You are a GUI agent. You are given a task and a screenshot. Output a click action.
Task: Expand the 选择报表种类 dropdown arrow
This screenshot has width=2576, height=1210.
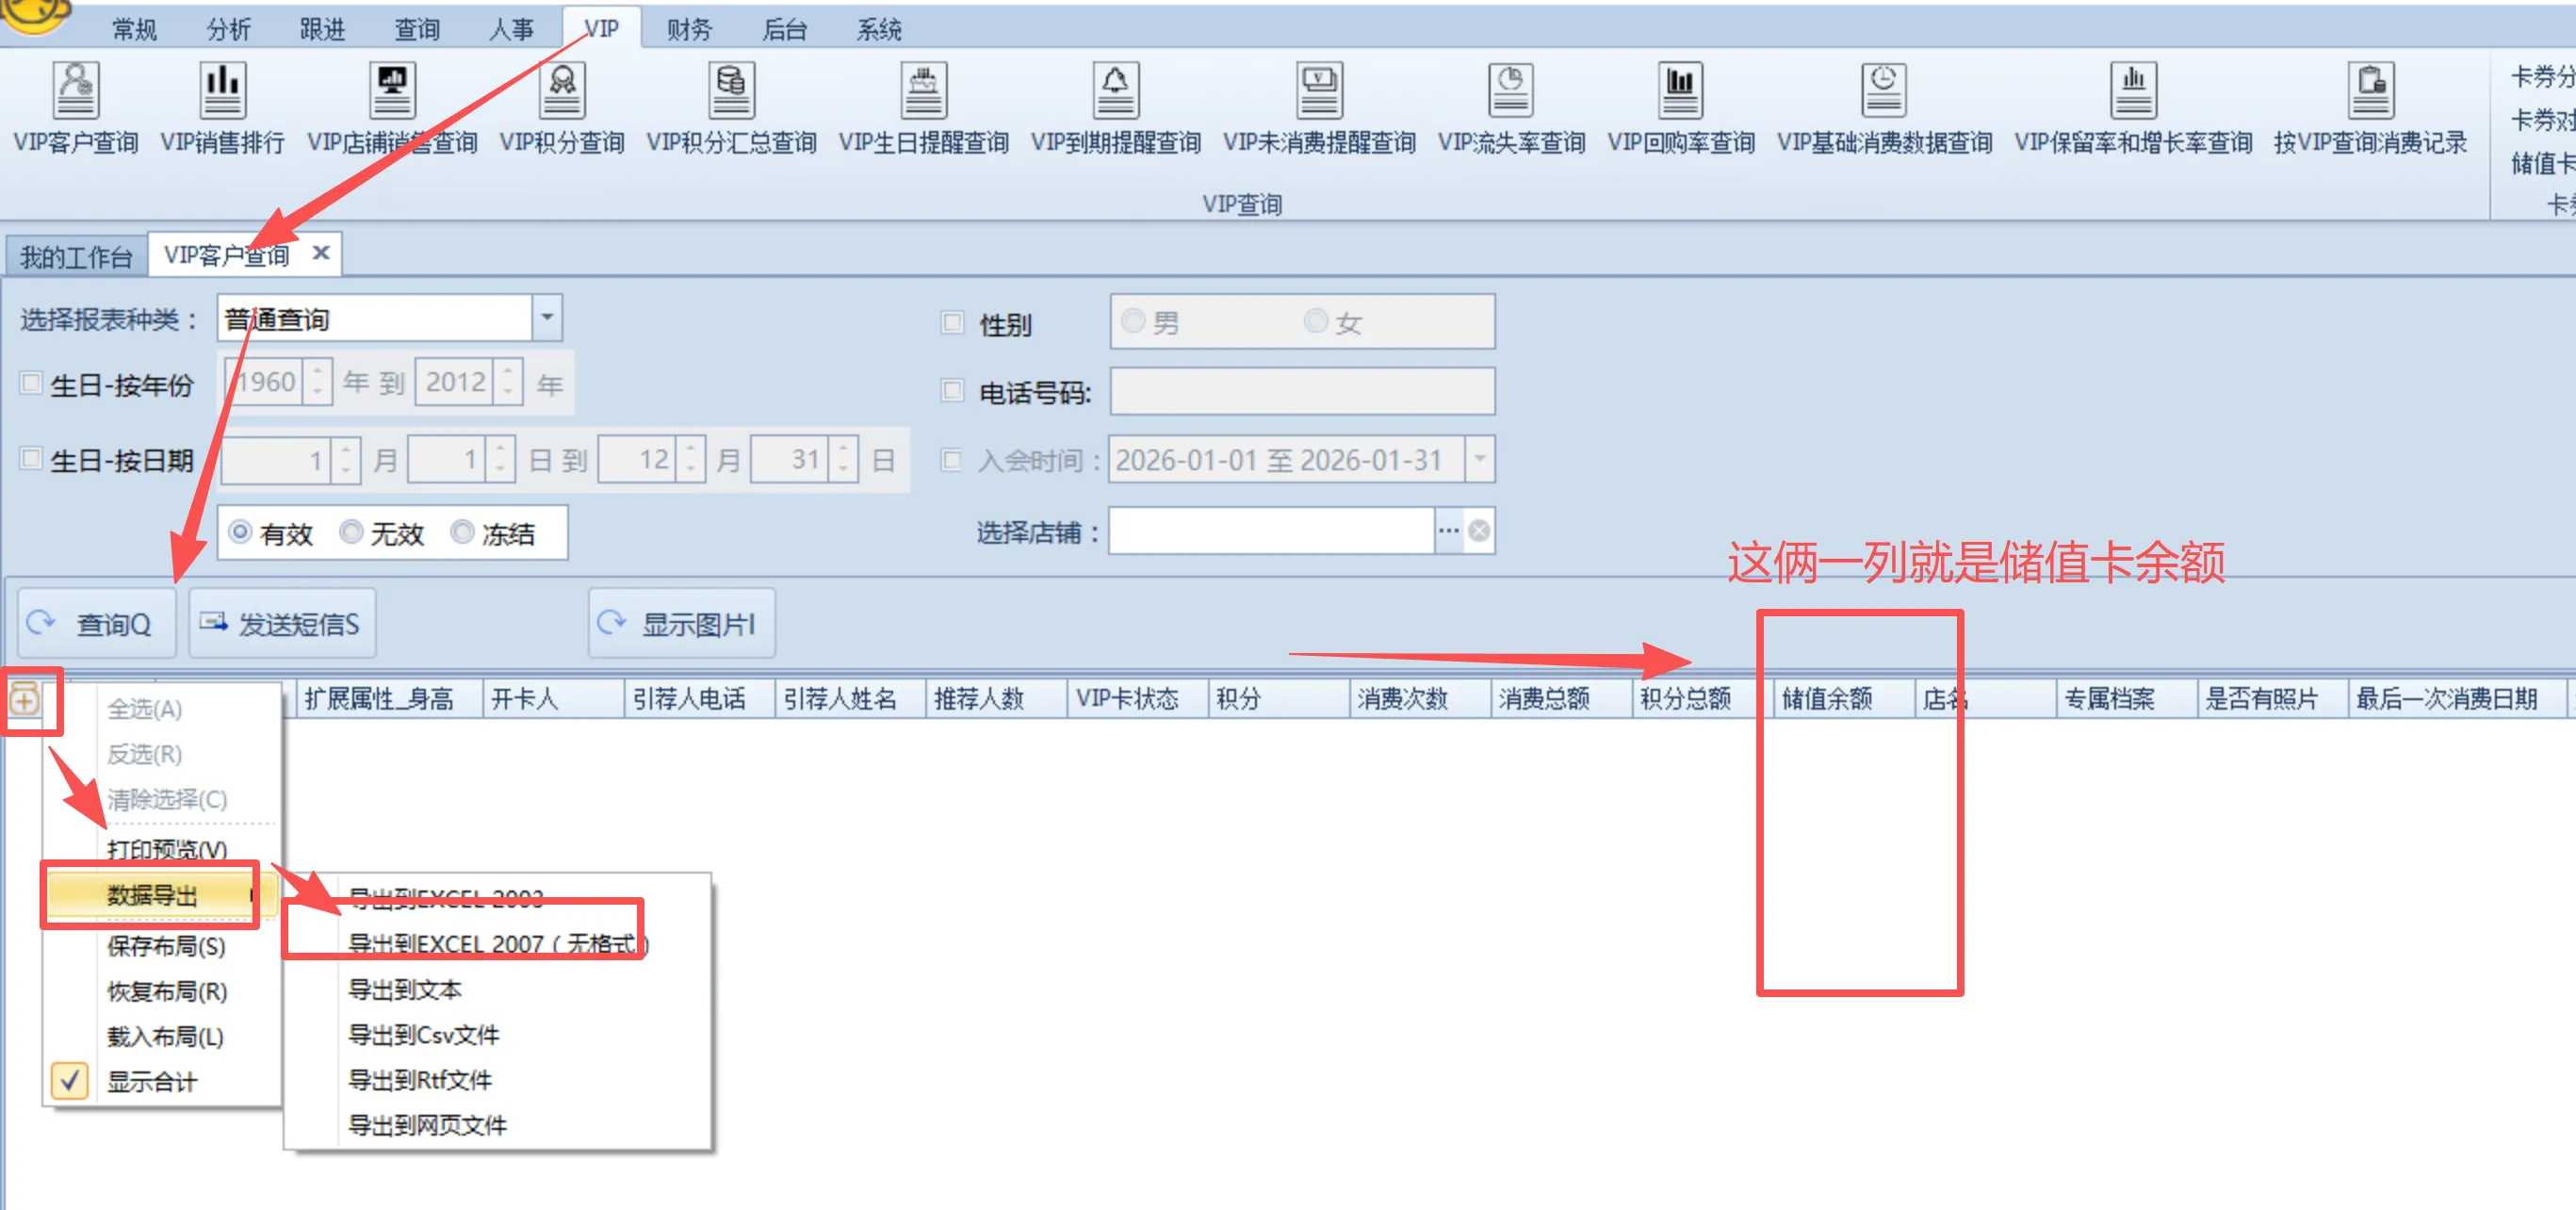[547, 318]
